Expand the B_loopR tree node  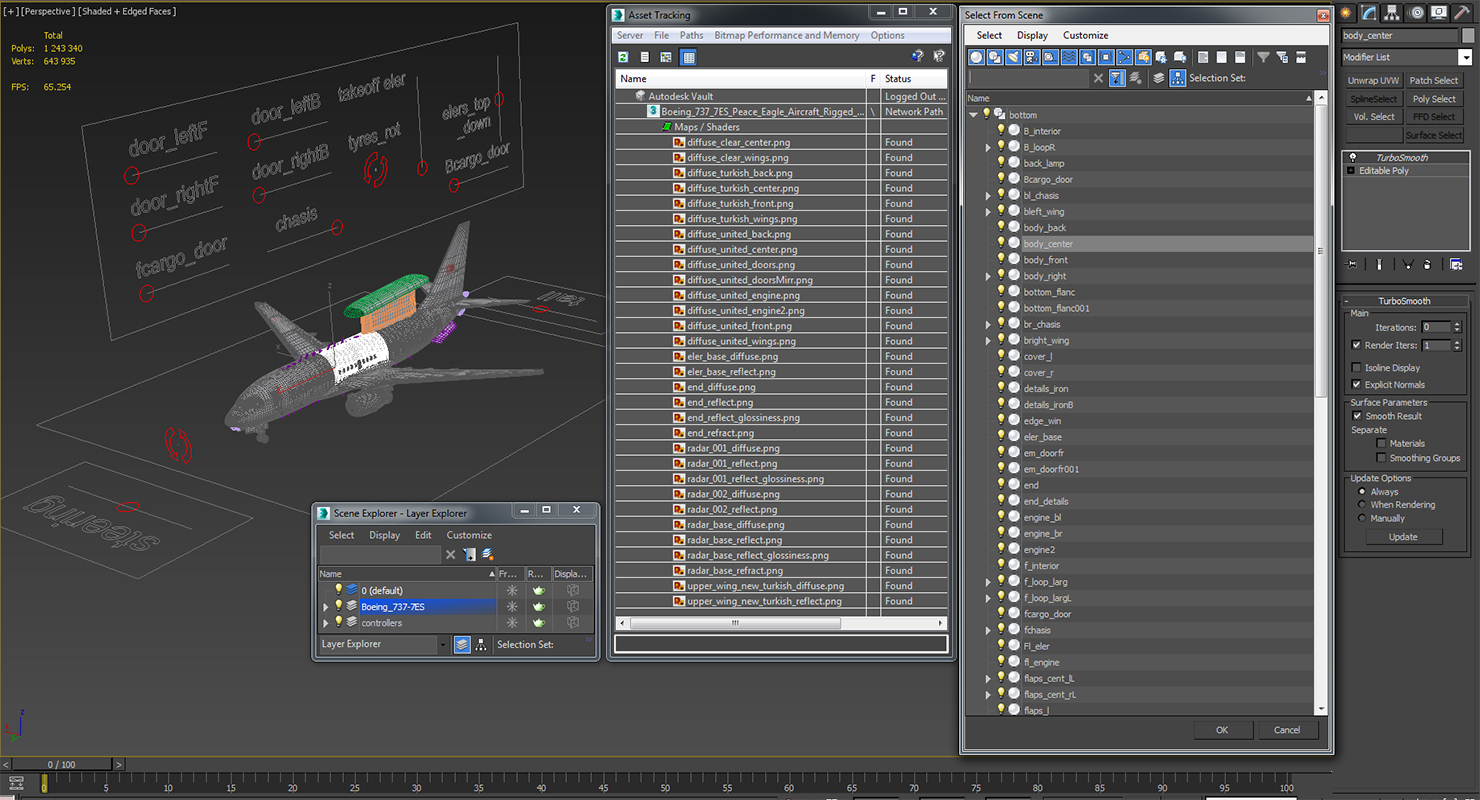[x=988, y=147]
